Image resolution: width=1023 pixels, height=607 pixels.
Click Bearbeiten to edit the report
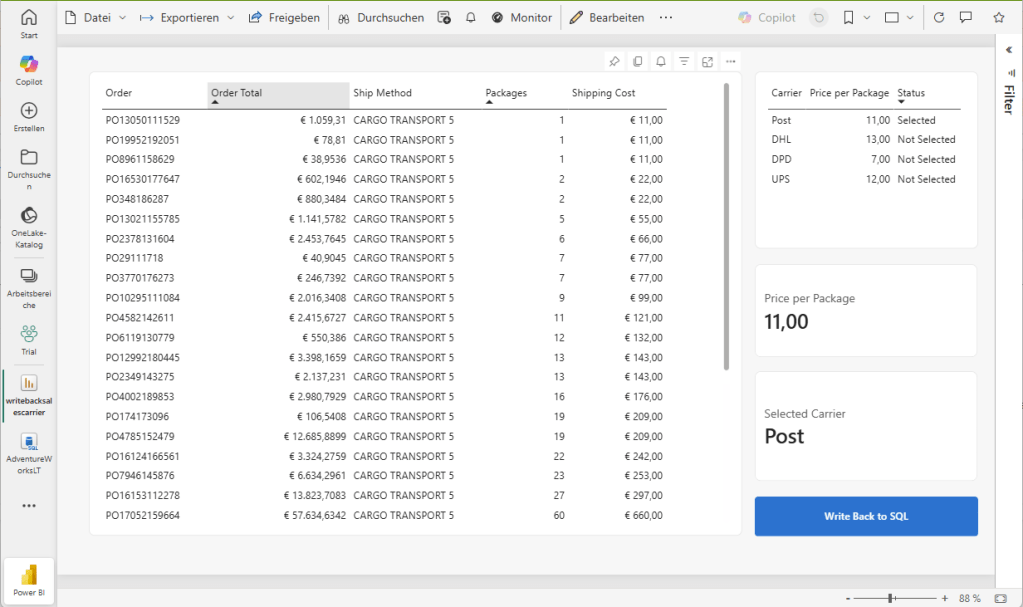[x=606, y=18]
